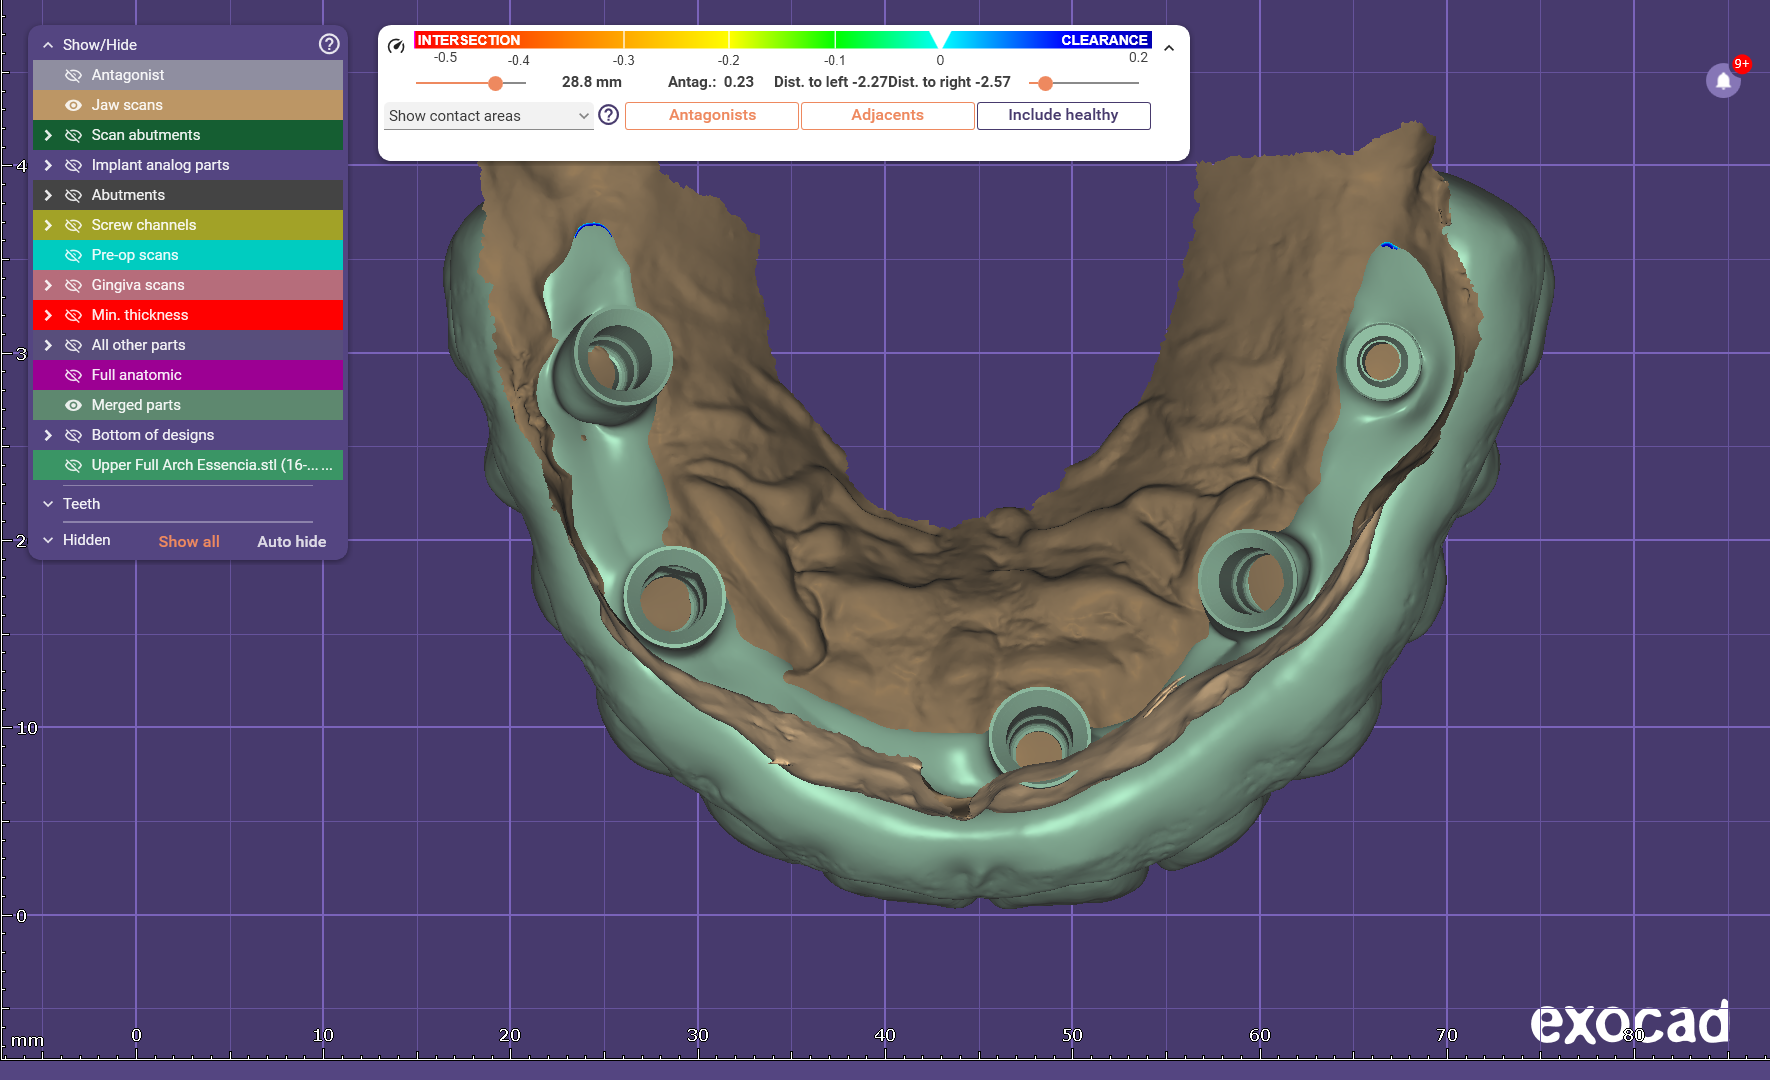The image size is (1770, 1080).
Task: Collapse the distance color scale panel
Action: pos(1169,48)
